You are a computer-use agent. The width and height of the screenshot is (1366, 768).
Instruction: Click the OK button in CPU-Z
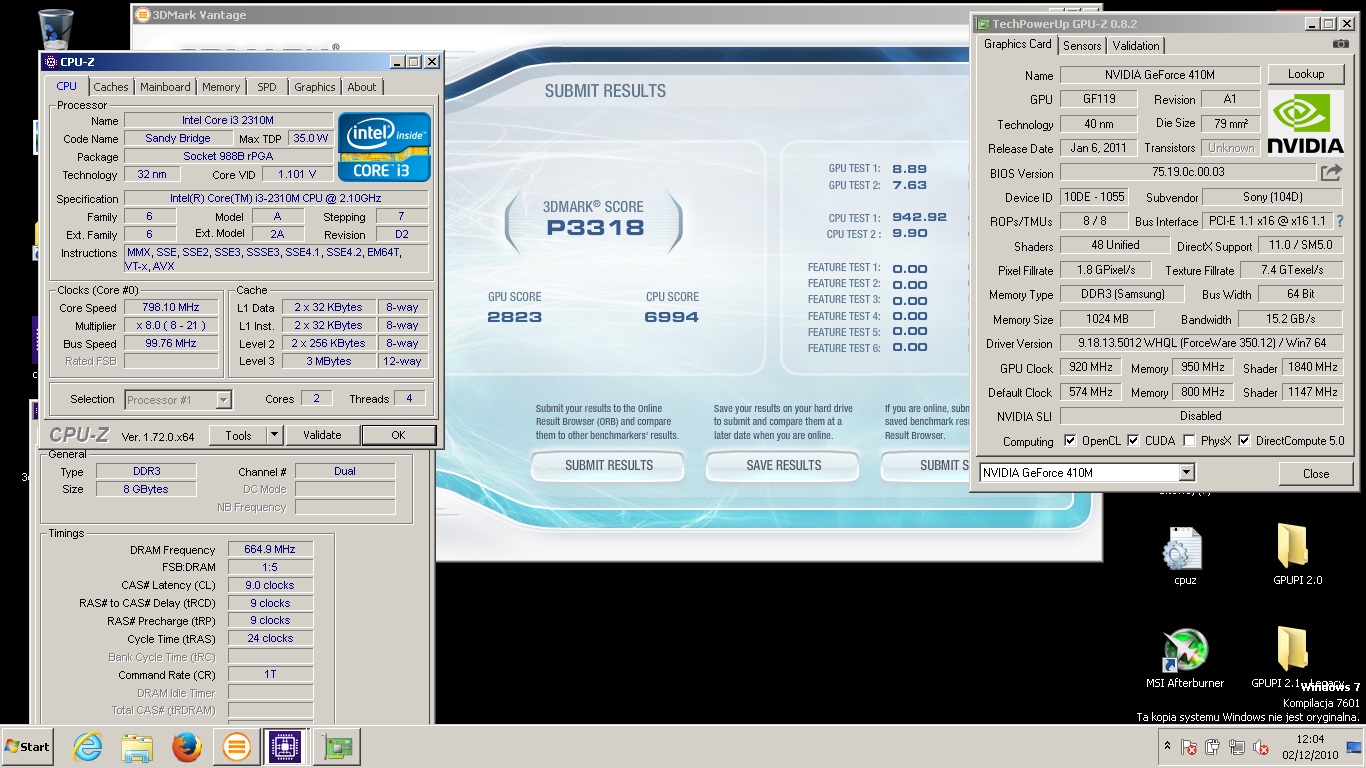coord(398,435)
